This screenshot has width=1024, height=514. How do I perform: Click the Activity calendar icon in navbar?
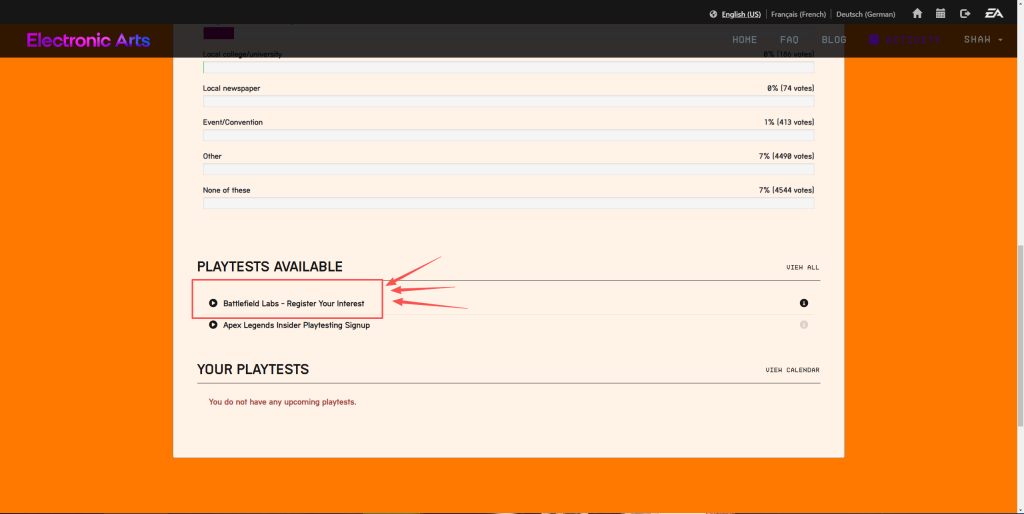pyautogui.click(x=874, y=40)
